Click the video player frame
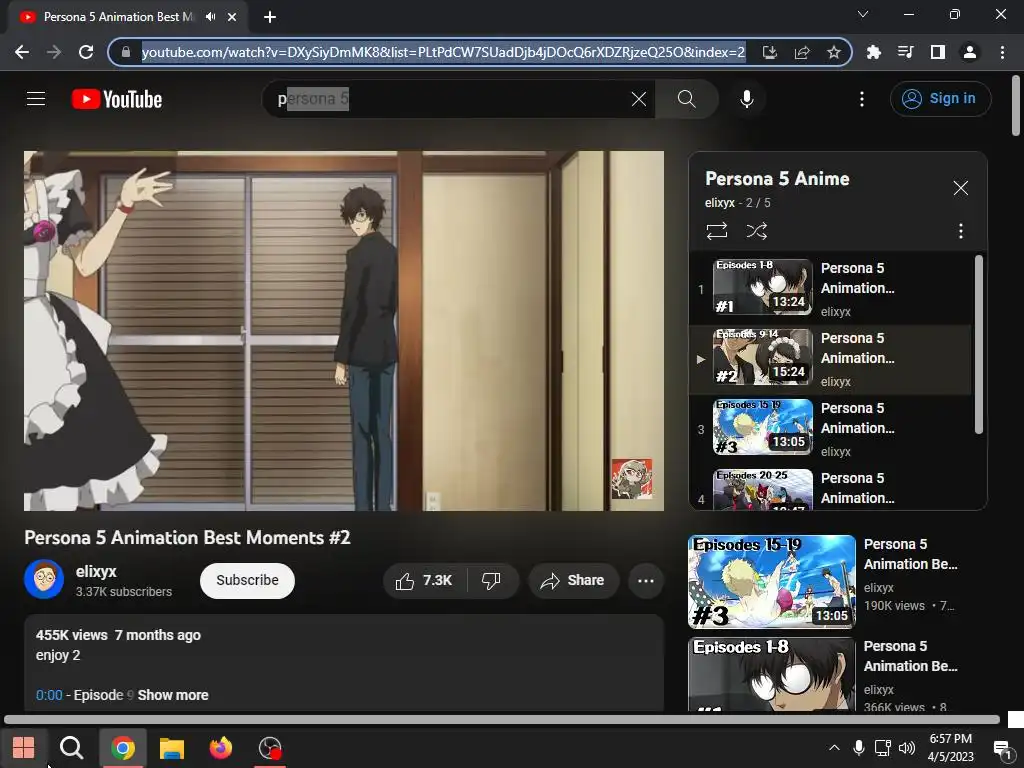This screenshot has height=768, width=1024. coord(344,330)
